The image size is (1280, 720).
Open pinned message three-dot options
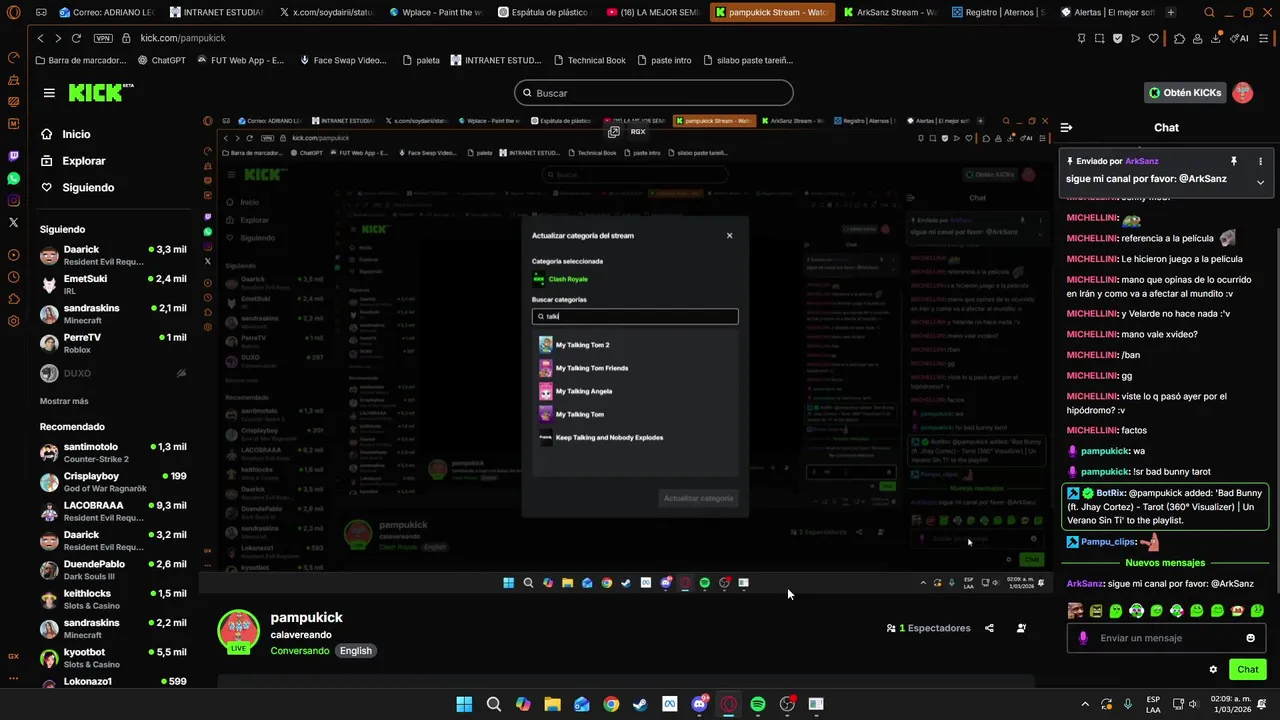pos(1260,161)
